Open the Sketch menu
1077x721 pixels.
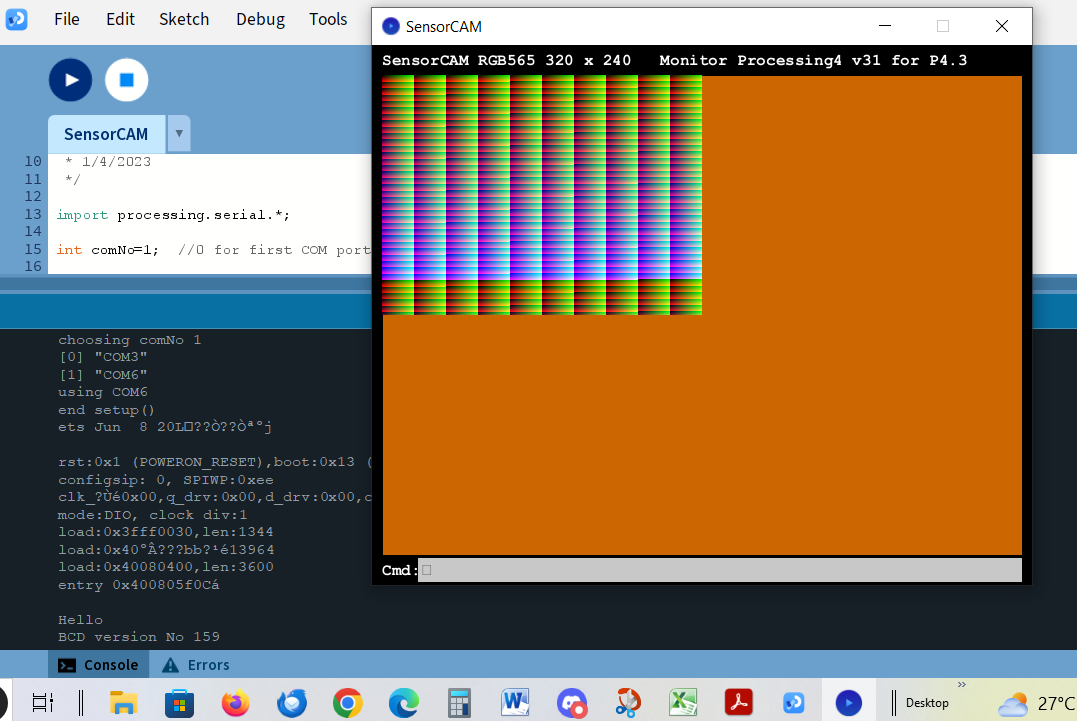[184, 18]
